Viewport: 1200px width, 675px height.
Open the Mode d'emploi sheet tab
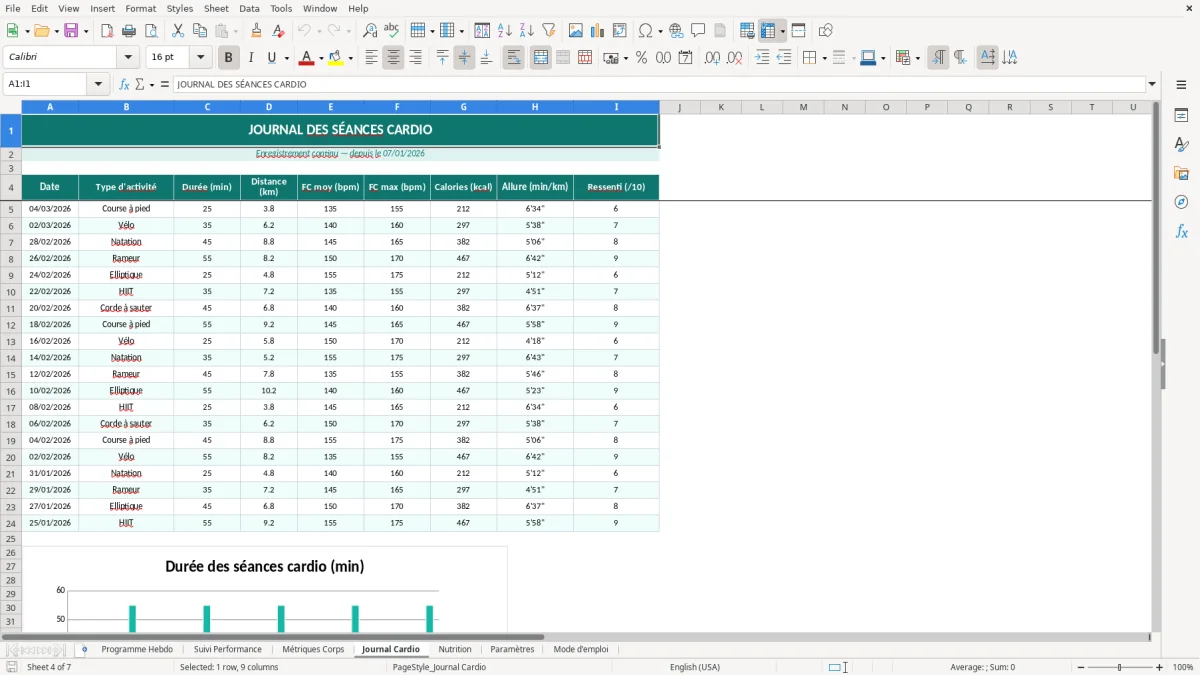coord(581,649)
